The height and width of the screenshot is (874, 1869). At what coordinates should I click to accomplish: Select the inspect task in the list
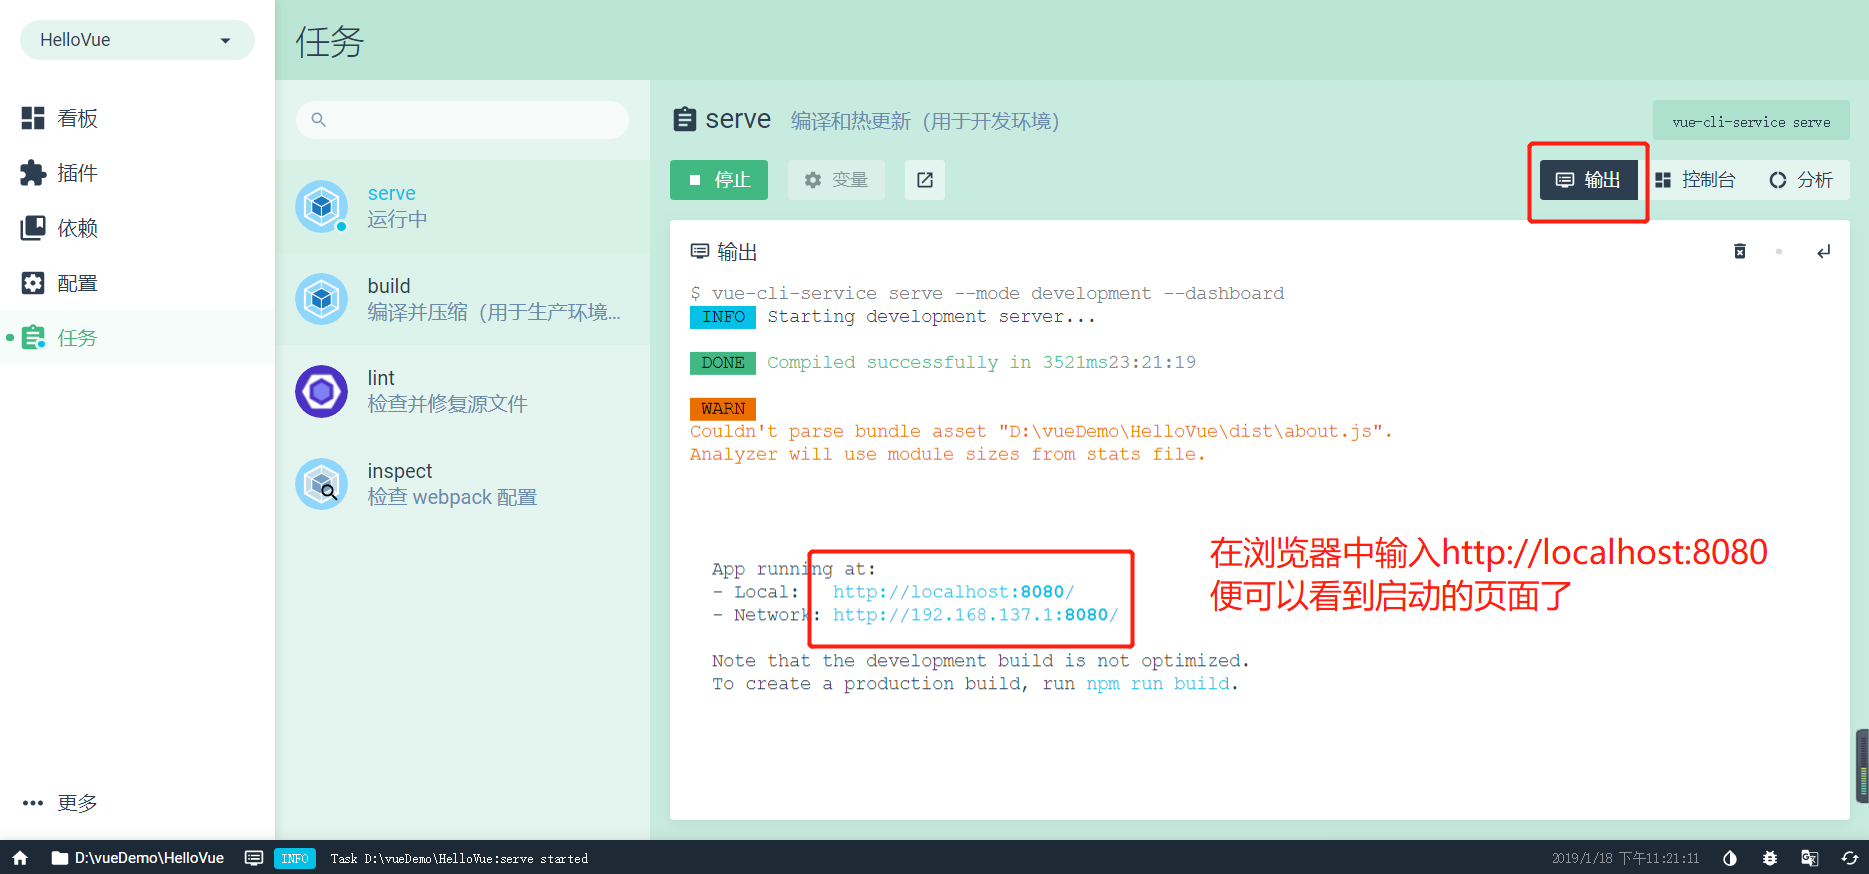point(462,484)
